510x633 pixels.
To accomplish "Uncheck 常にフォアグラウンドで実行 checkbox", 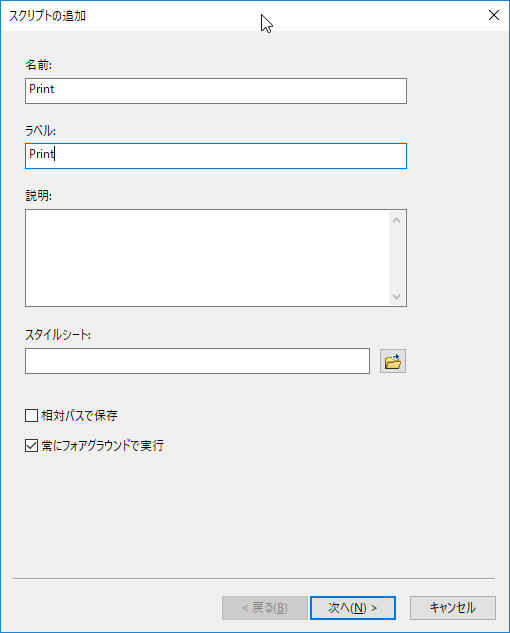I will point(31,446).
